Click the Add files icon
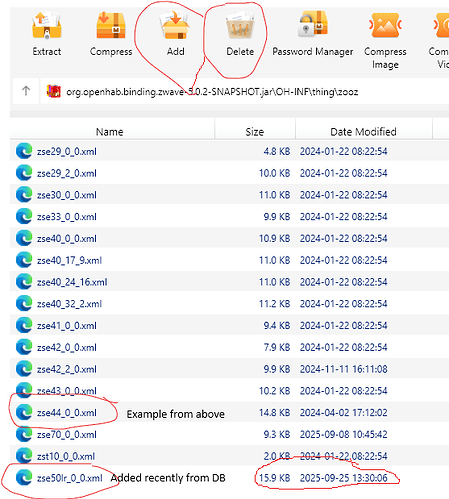This screenshot has width=449, height=499. pos(175,26)
